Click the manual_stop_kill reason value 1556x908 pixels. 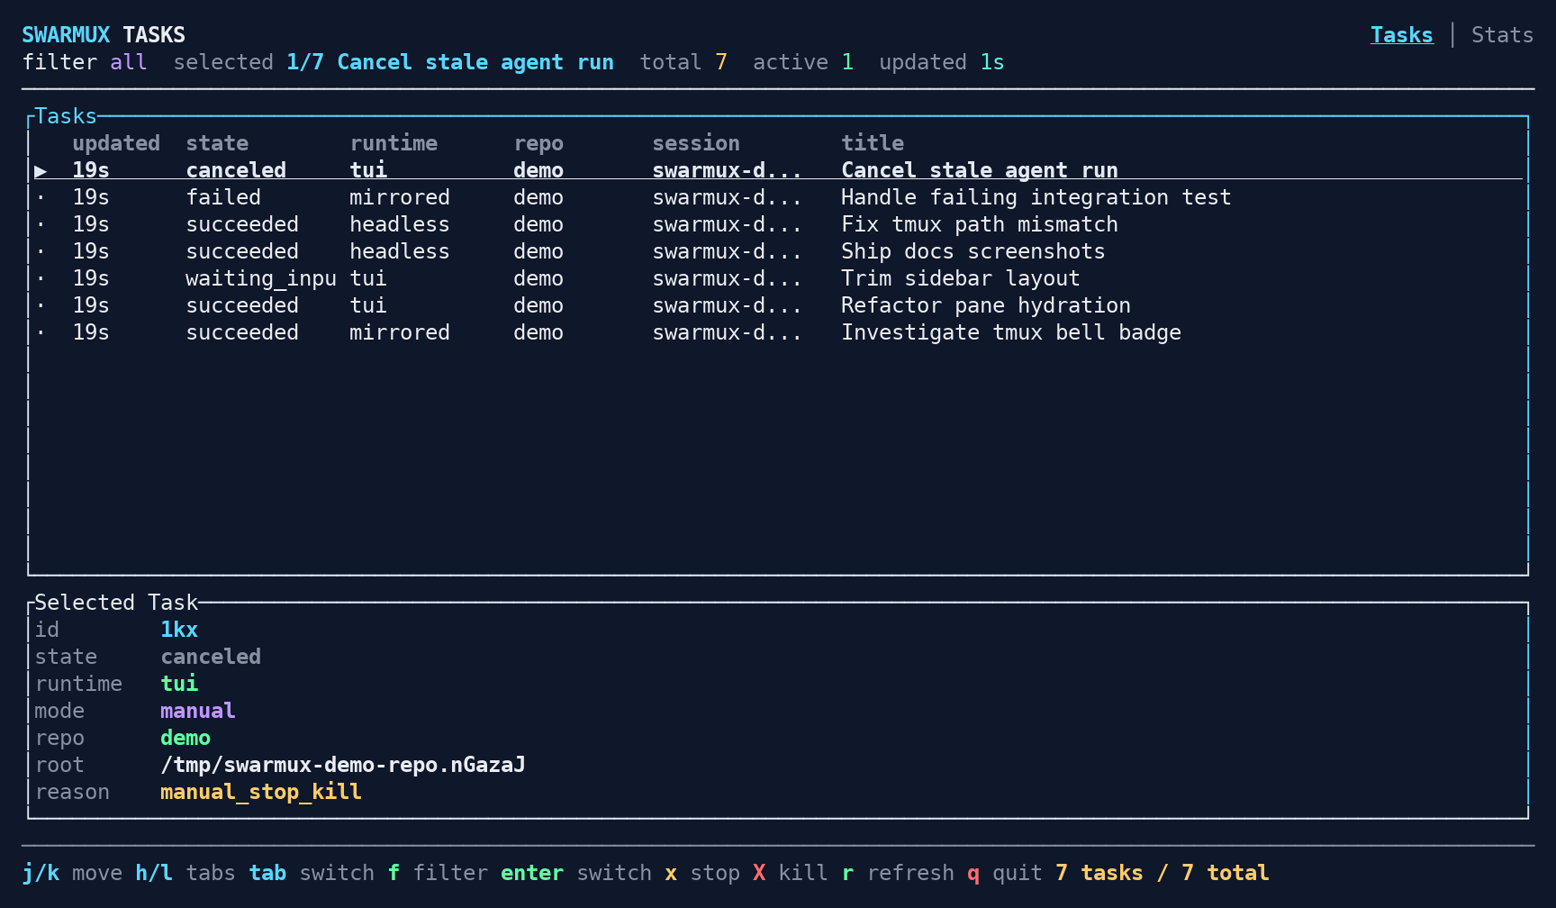tap(261, 791)
